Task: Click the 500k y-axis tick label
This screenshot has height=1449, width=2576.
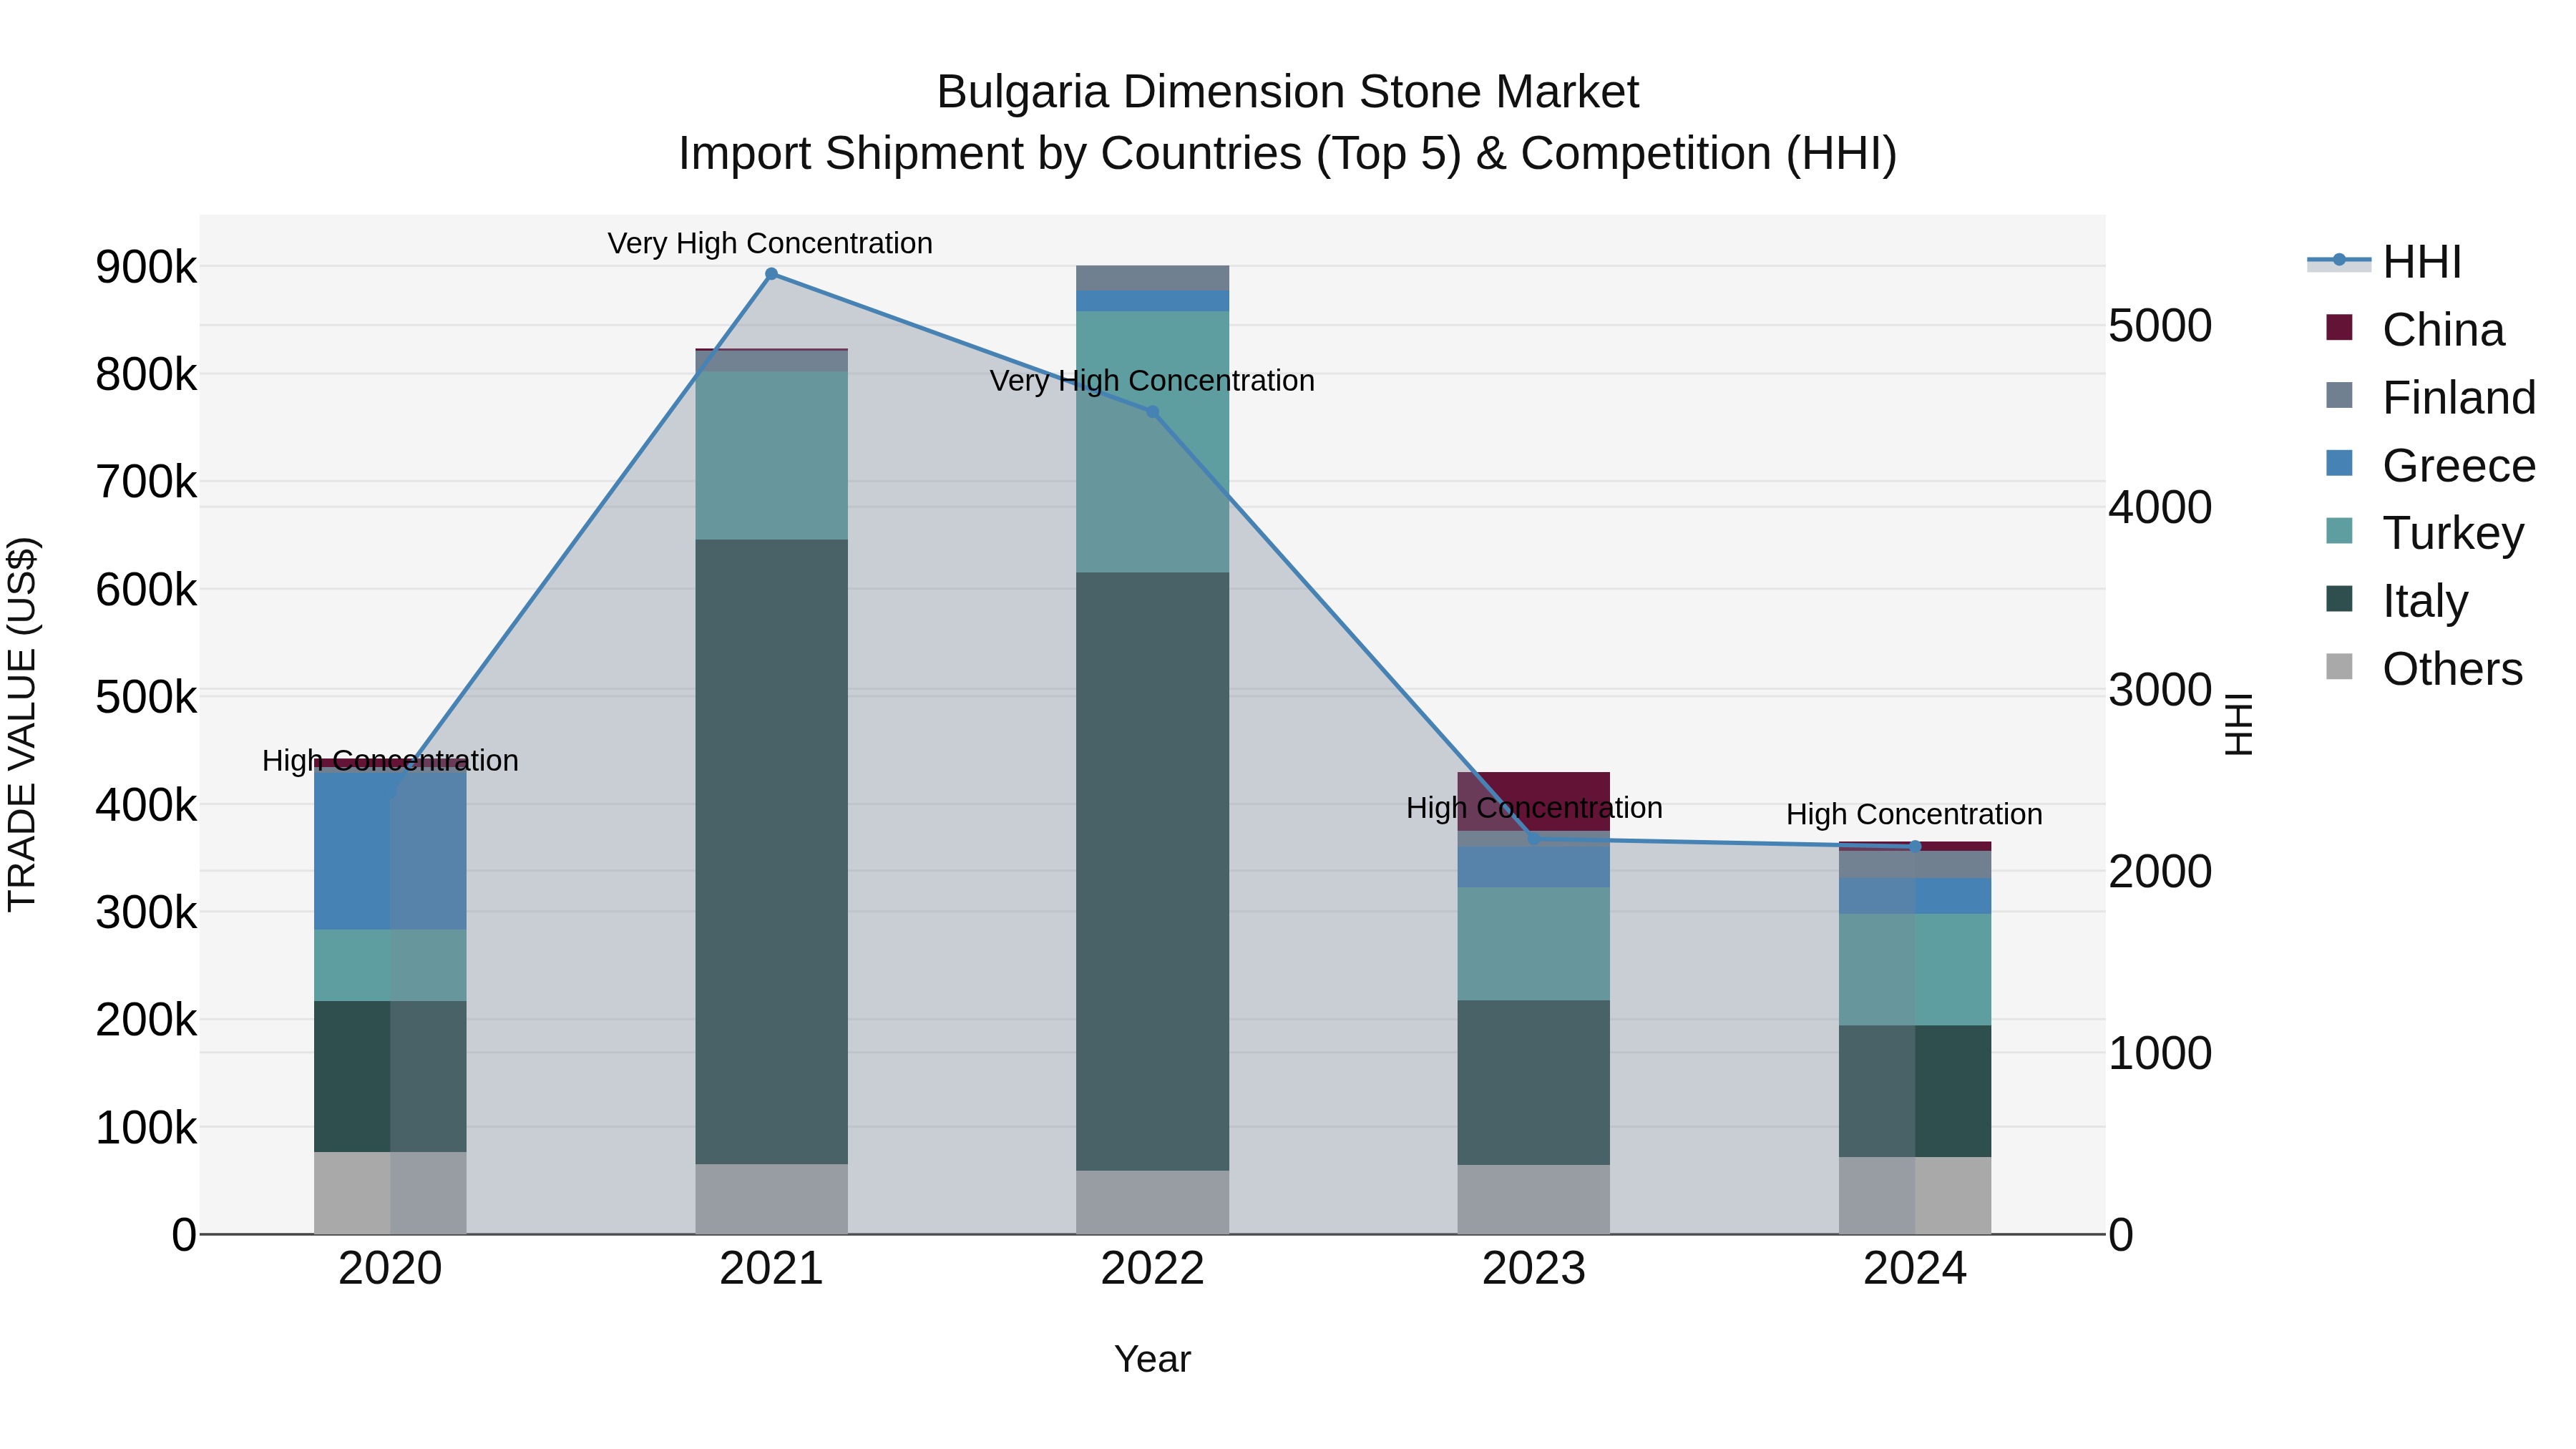Action: 146,697
